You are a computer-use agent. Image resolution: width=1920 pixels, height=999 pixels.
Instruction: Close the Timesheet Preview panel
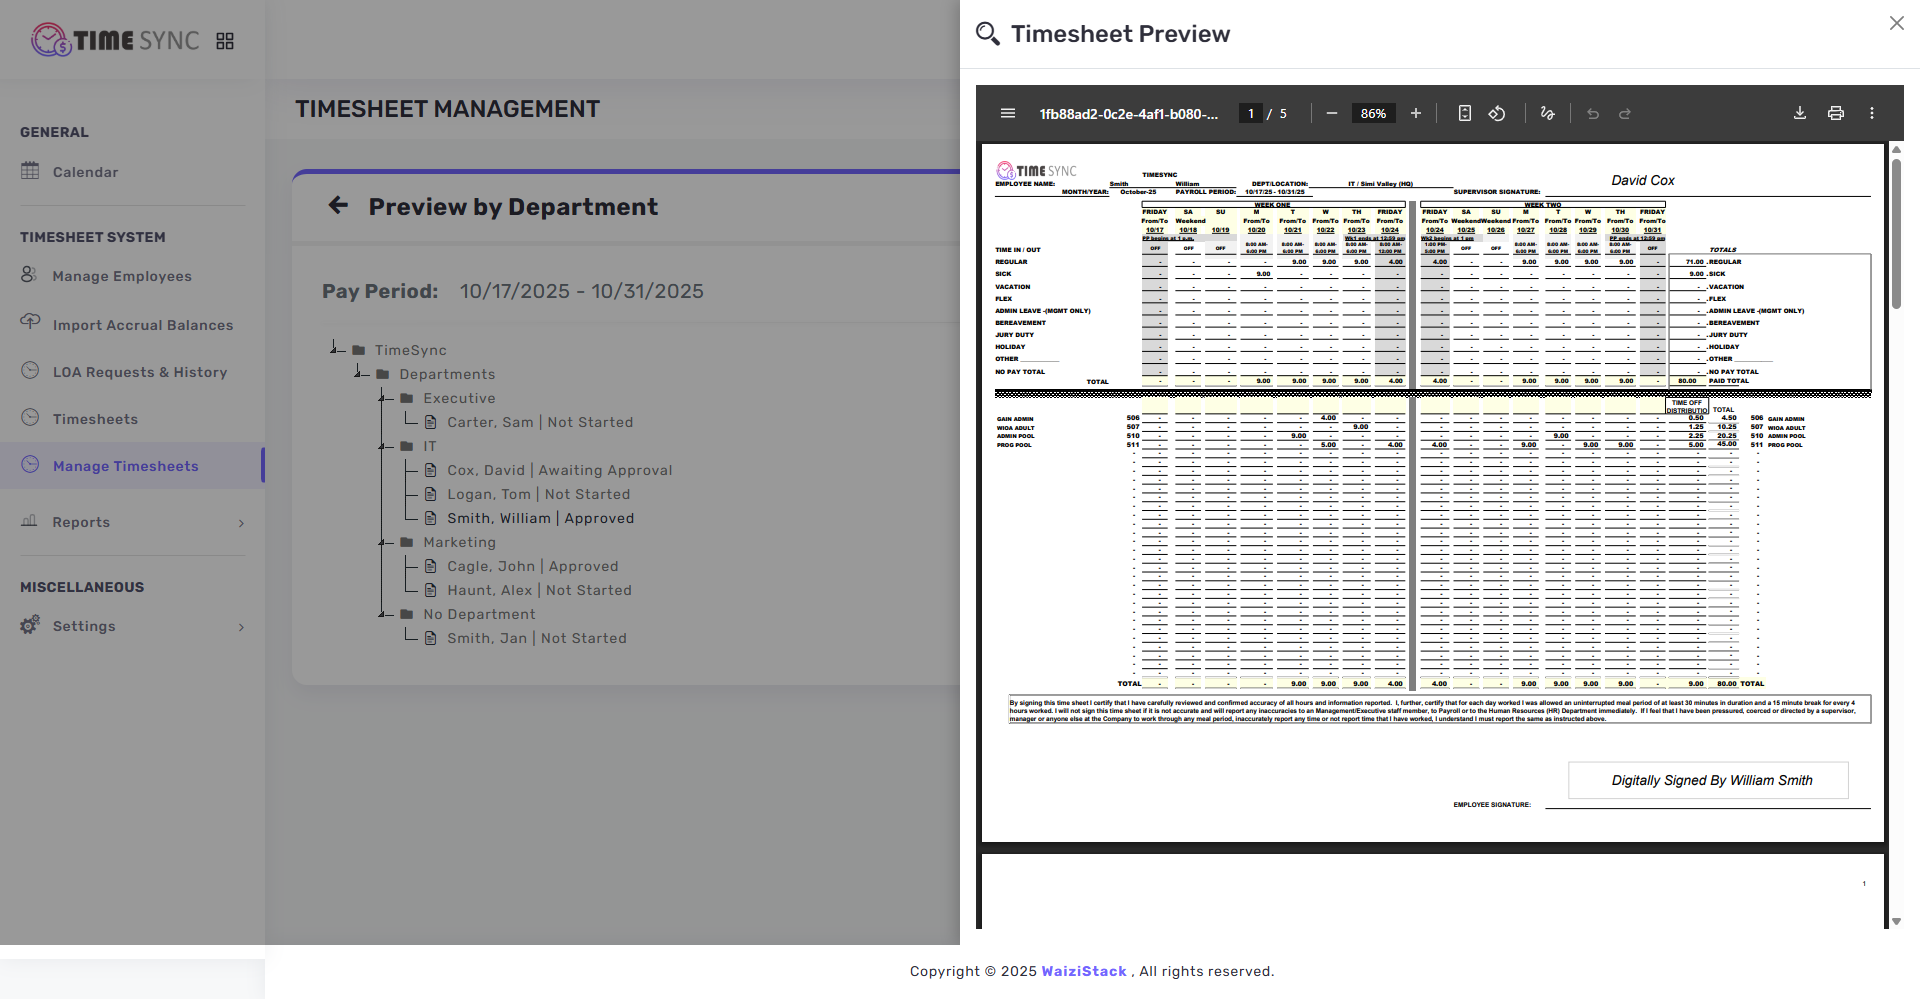[x=1896, y=22]
